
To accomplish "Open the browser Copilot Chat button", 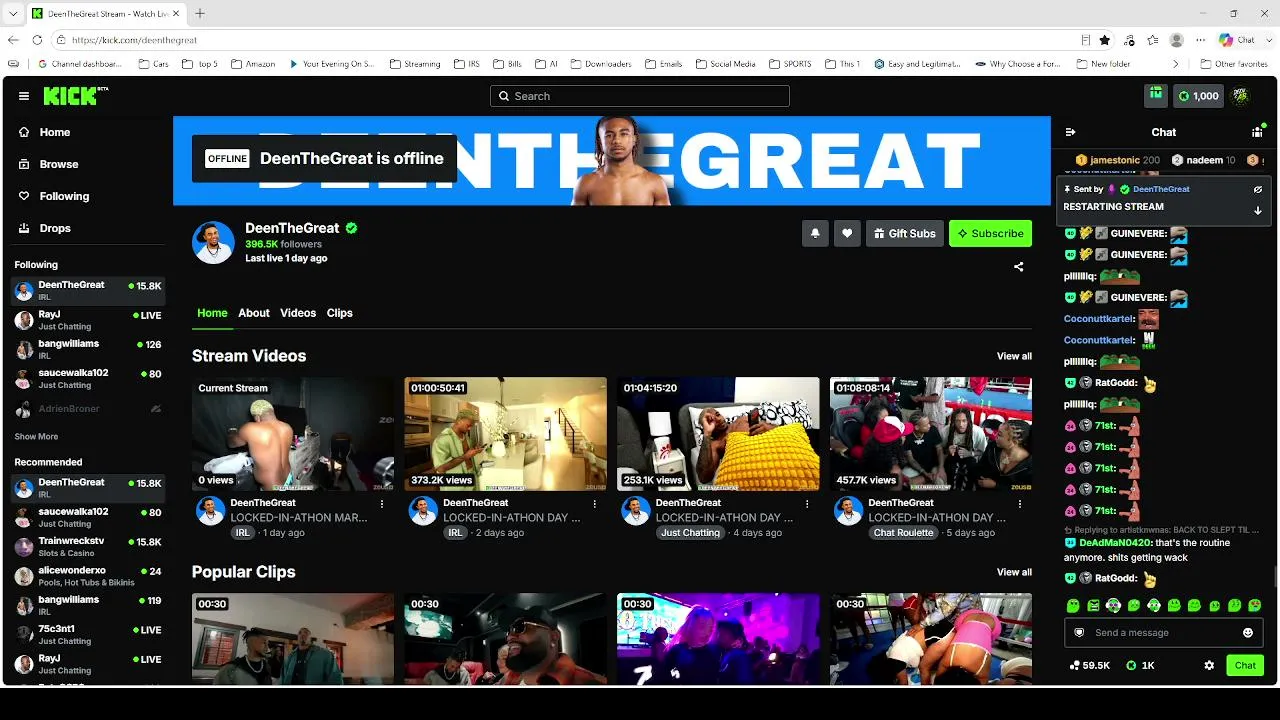I will 1236,40.
